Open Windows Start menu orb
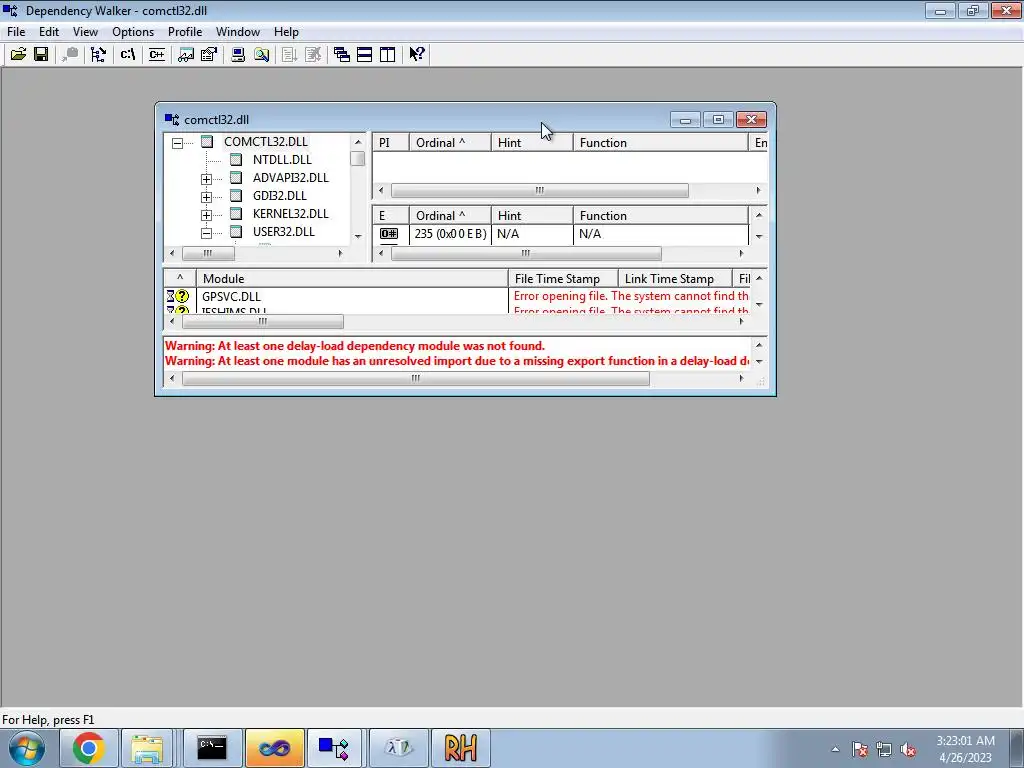The width and height of the screenshot is (1024, 768). pos(27,748)
